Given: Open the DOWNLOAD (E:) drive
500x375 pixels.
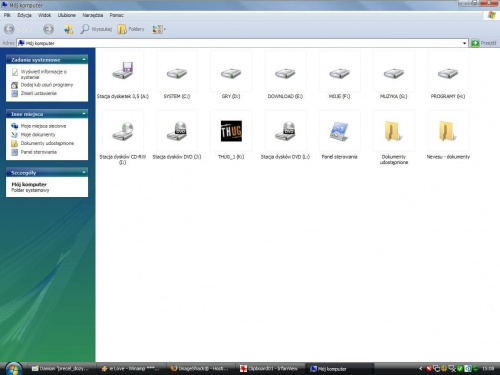Looking at the screenshot, I should pos(285,73).
